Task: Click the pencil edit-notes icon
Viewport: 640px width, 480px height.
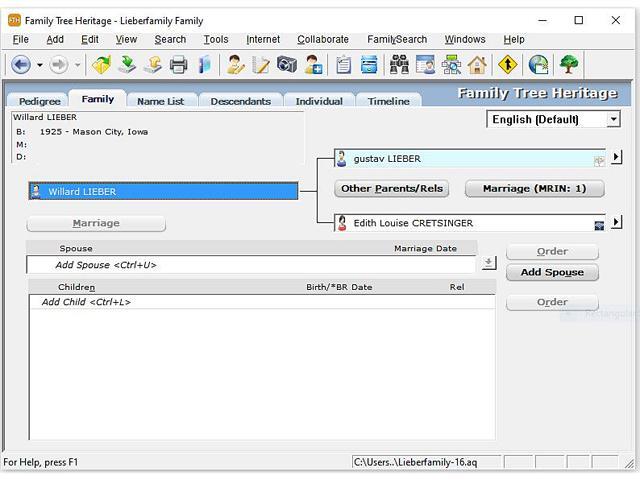Action: (x=261, y=65)
